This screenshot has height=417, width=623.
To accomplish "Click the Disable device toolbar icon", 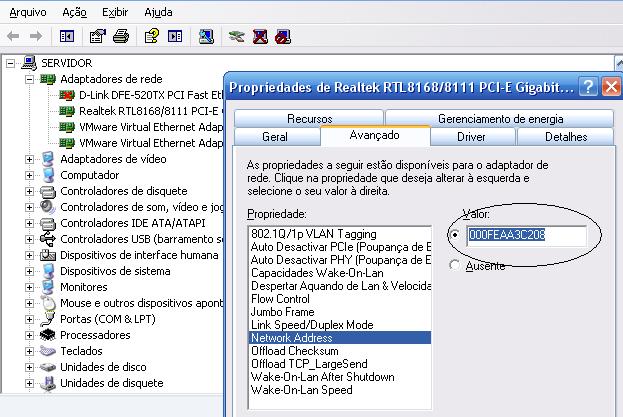I will (x=283, y=37).
